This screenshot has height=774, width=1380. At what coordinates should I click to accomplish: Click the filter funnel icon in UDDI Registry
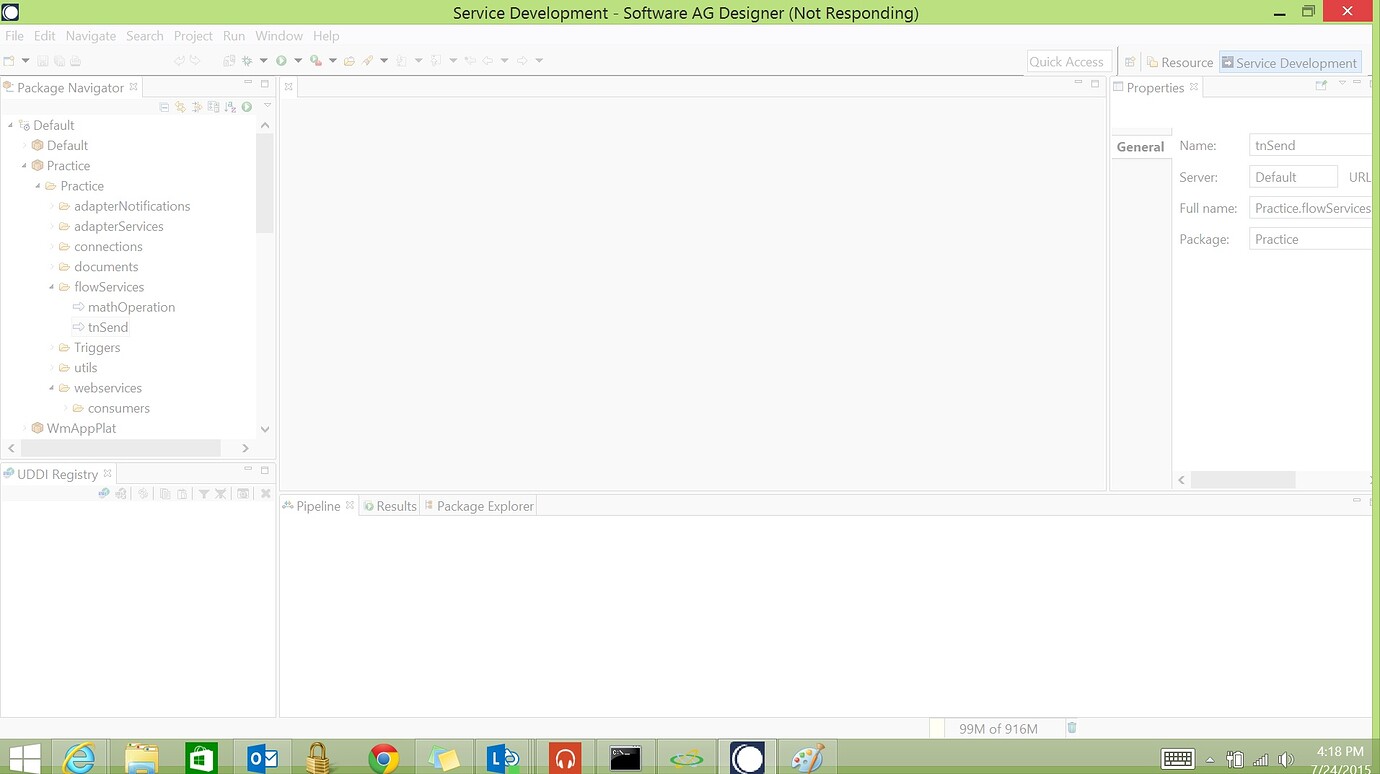pos(203,494)
